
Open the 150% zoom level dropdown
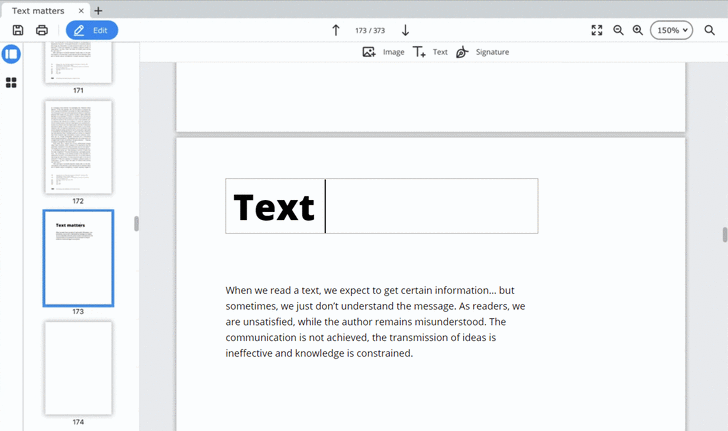point(671,30)
